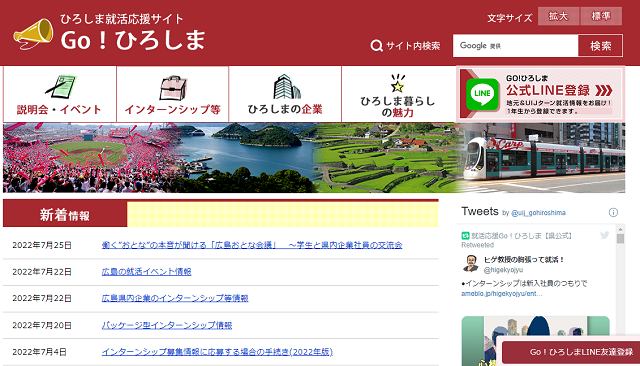Click the @higekyojyu handle text
The image size is (640, 366).
[x=503, y=270]
